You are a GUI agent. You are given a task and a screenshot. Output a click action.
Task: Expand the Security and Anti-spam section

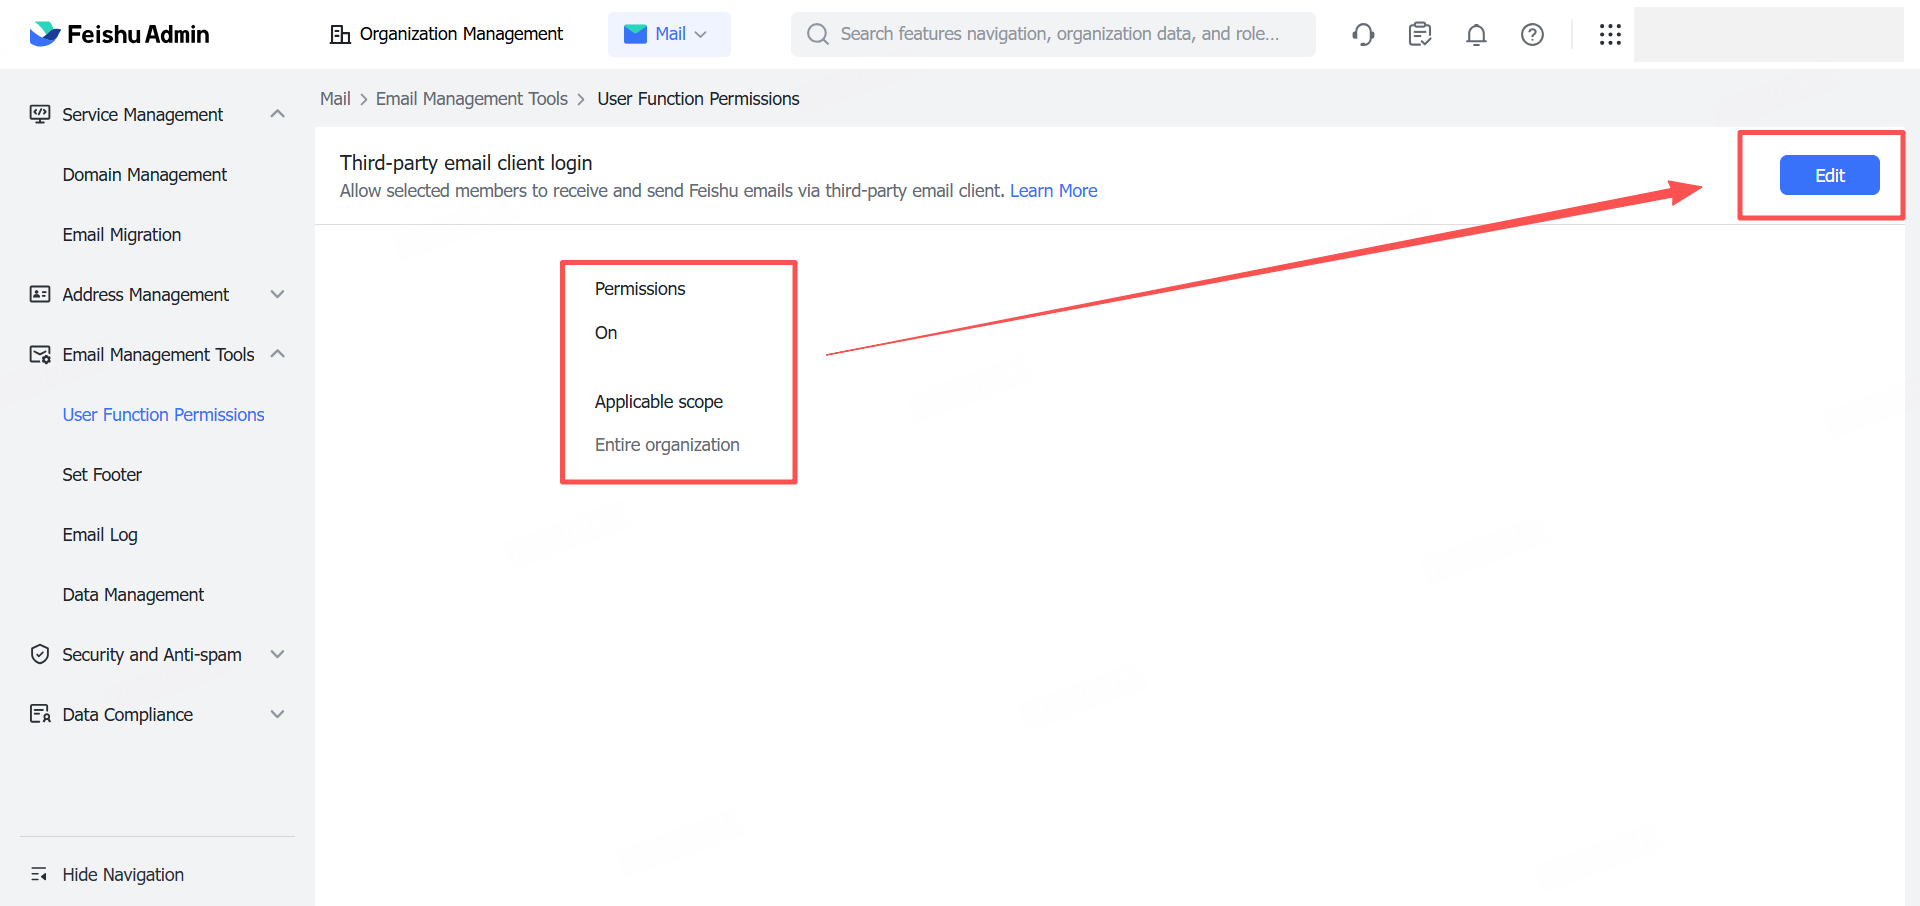(278, 654)
